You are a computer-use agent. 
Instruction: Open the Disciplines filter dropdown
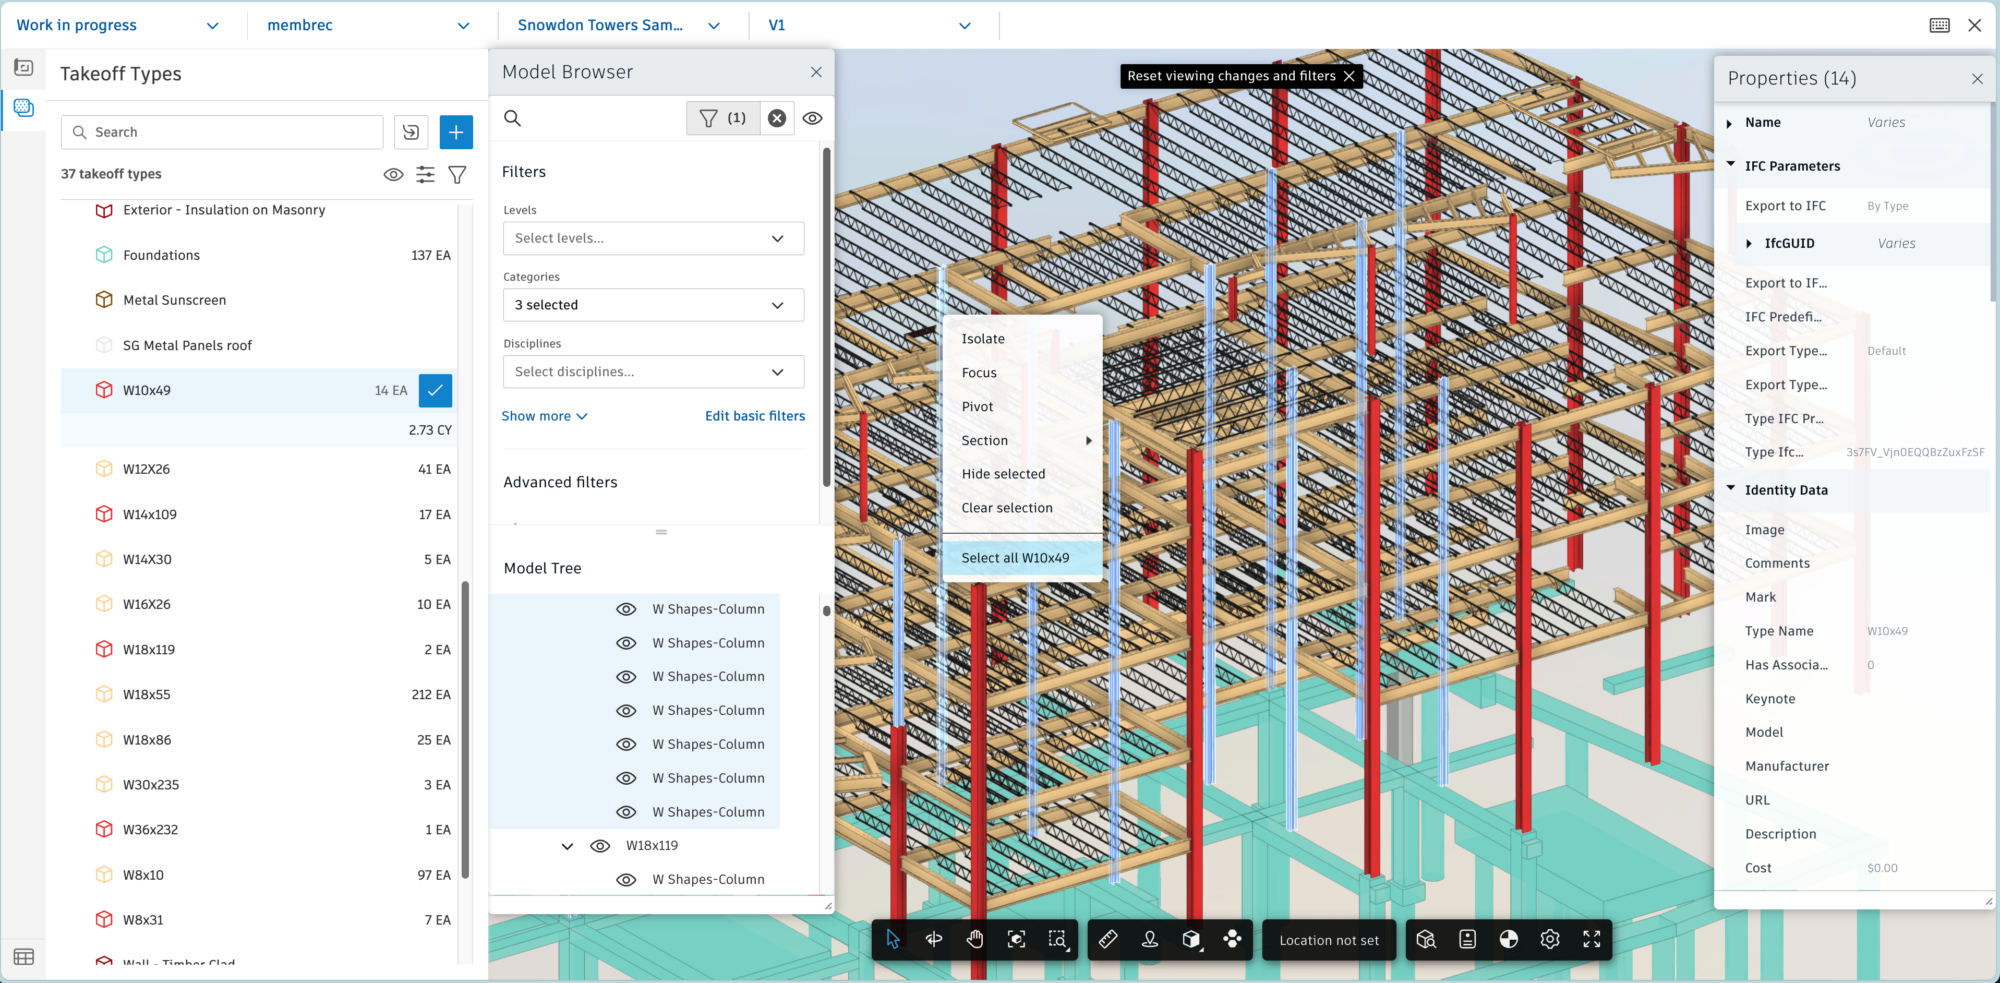coord(653,372)
